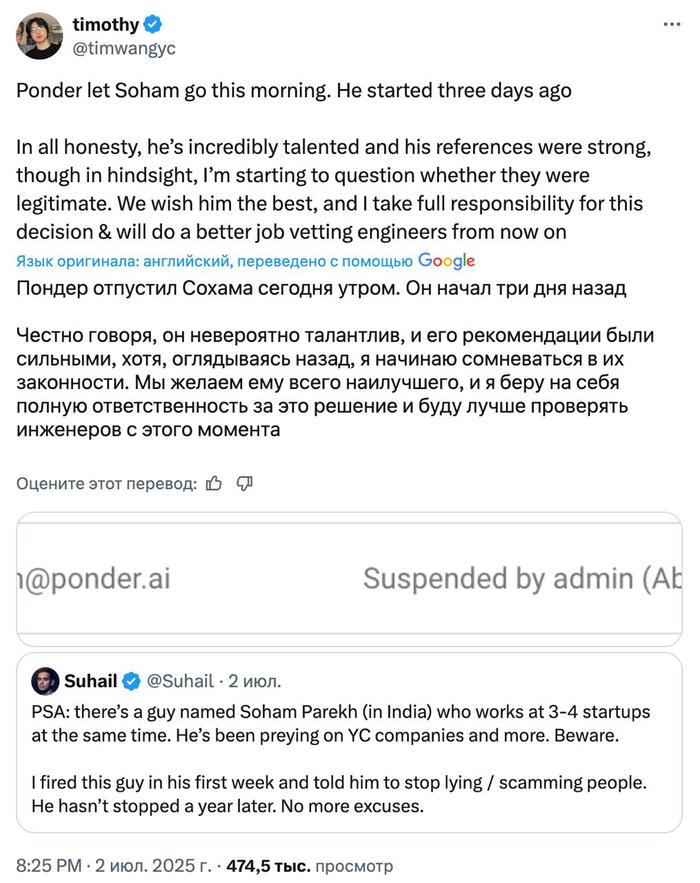Click Suhail's blue verified badge
The width and height of the screenshot is (700, 883).
131,681
